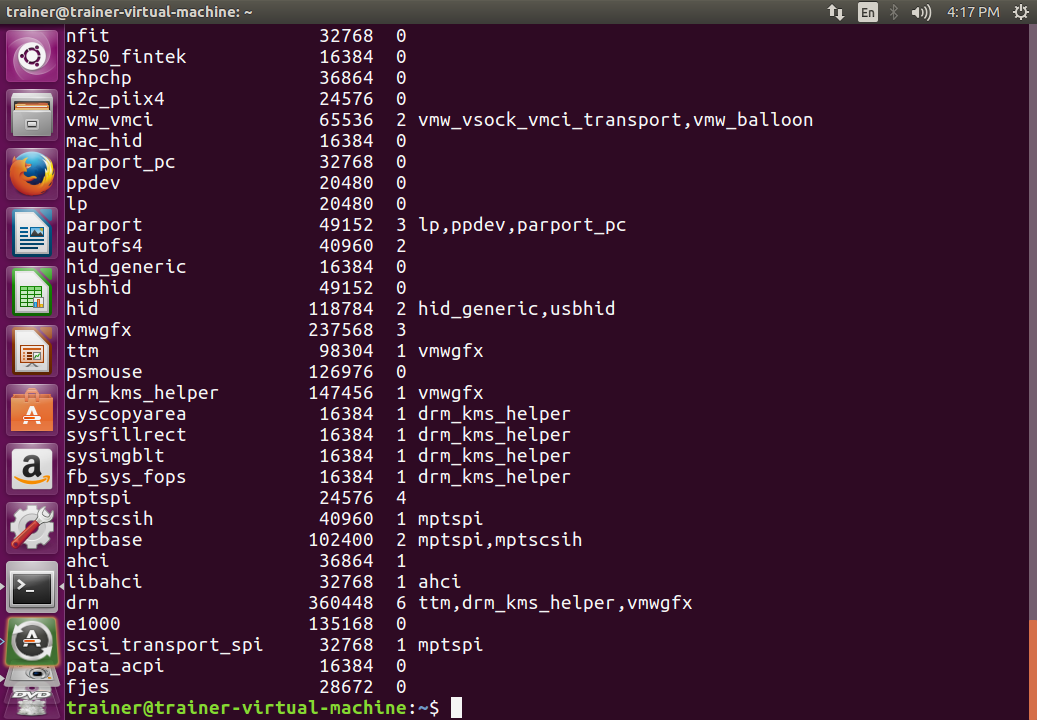The height and width of the screenshot is (720, 1037).
Task: Click the size value '237568'
Action: pos(341,330)
